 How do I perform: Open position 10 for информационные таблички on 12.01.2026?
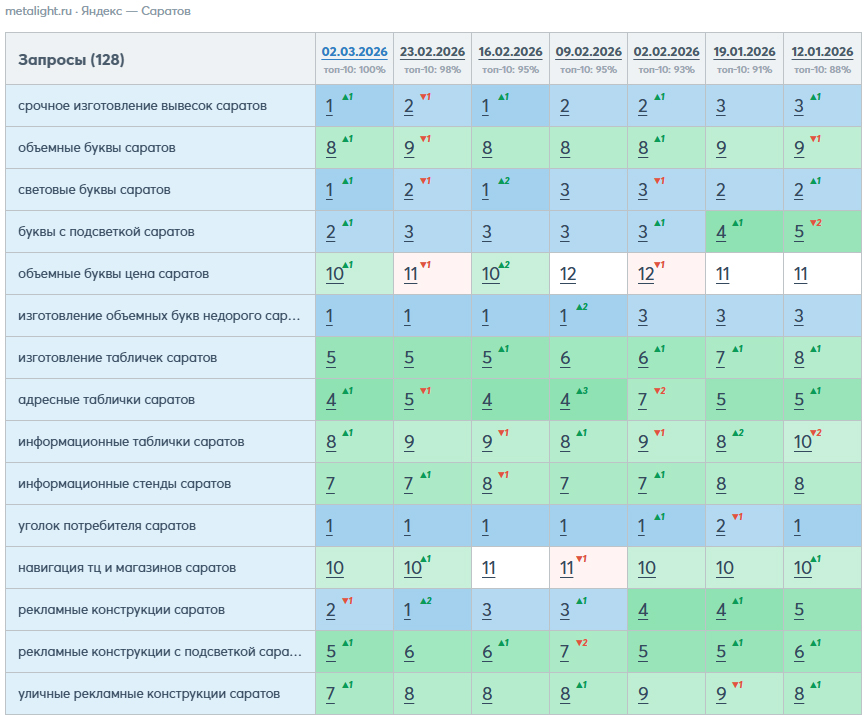tap(802, 442)
